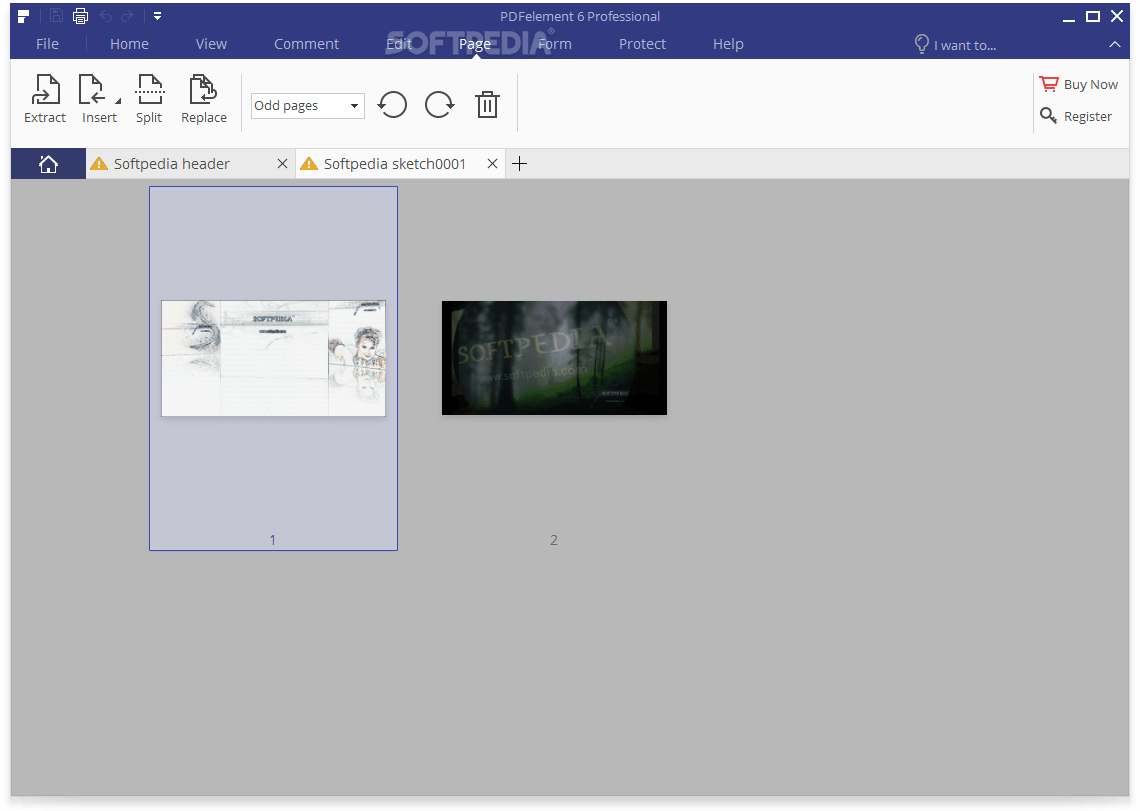Open the Comment ribbon tab
The height and width of the screenshot is (811, 1140).
click(306, 44)
